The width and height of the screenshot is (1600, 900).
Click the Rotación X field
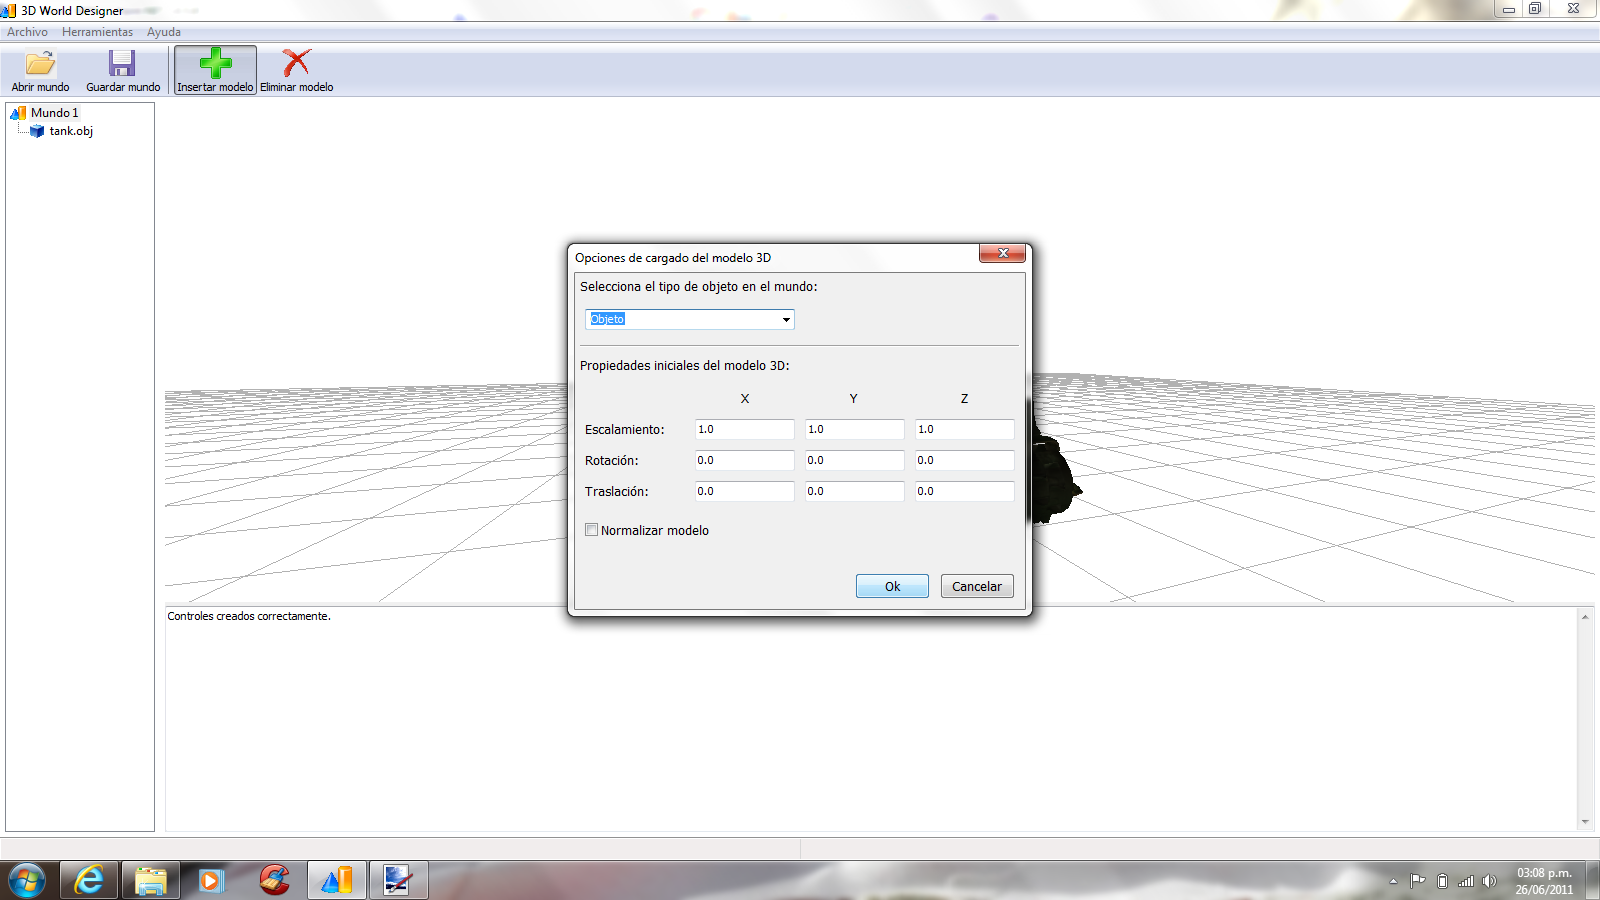tap(745, 460)
